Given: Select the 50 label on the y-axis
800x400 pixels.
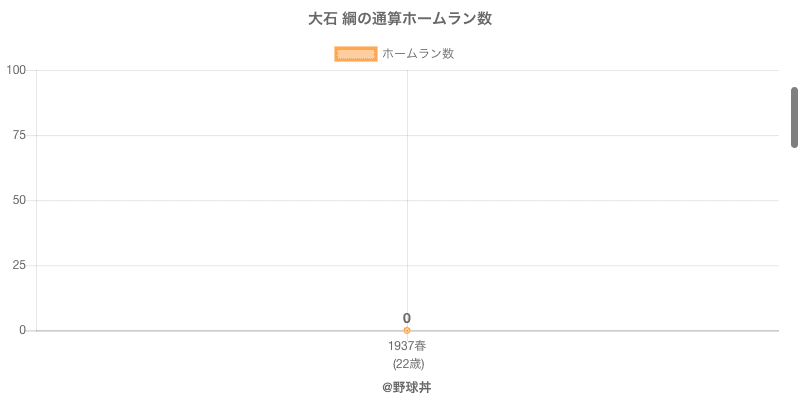Looking at the screenshot, I should (x=19, y=200).
